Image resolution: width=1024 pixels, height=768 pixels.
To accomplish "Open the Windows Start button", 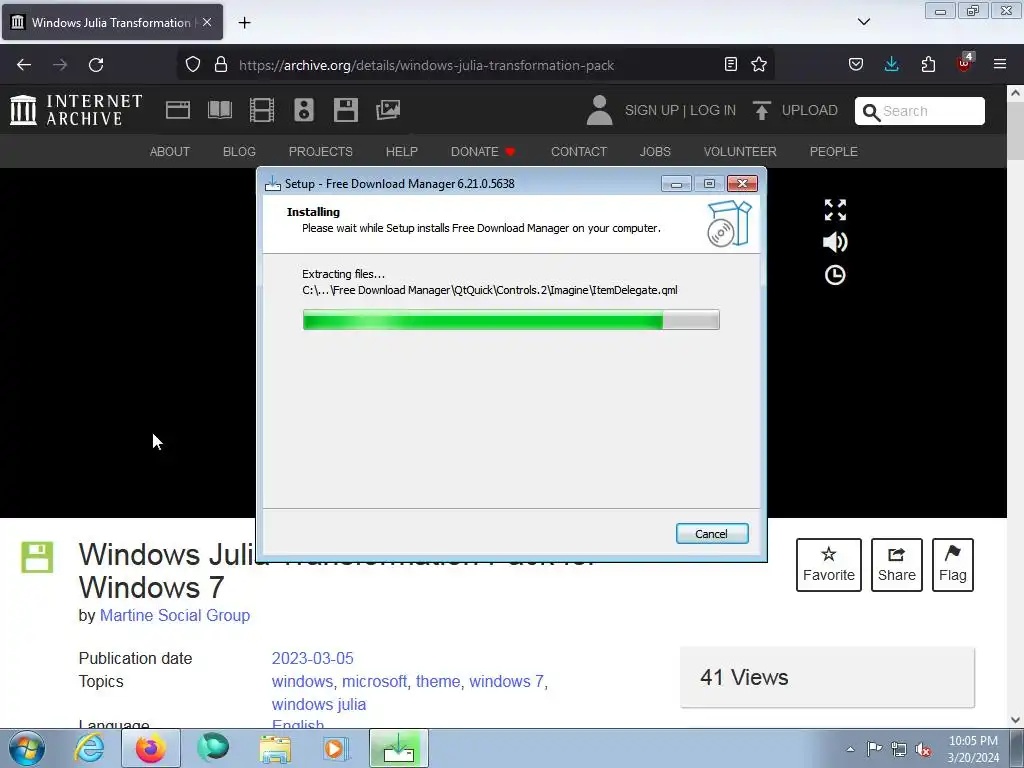I will coord(27,748).
